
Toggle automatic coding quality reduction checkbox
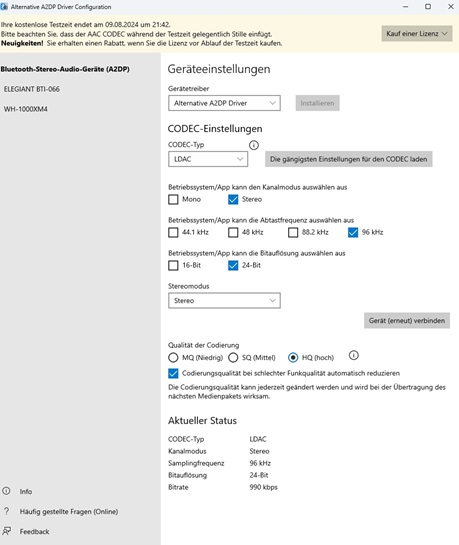click(x=173, y=373)
